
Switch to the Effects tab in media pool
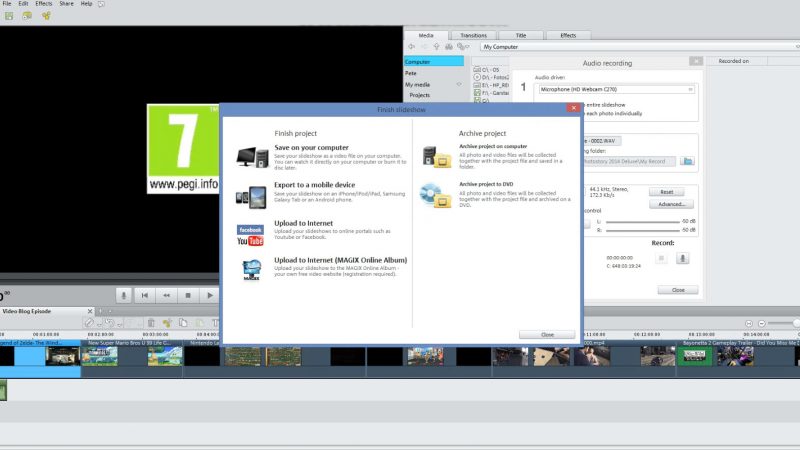point(568,35)
